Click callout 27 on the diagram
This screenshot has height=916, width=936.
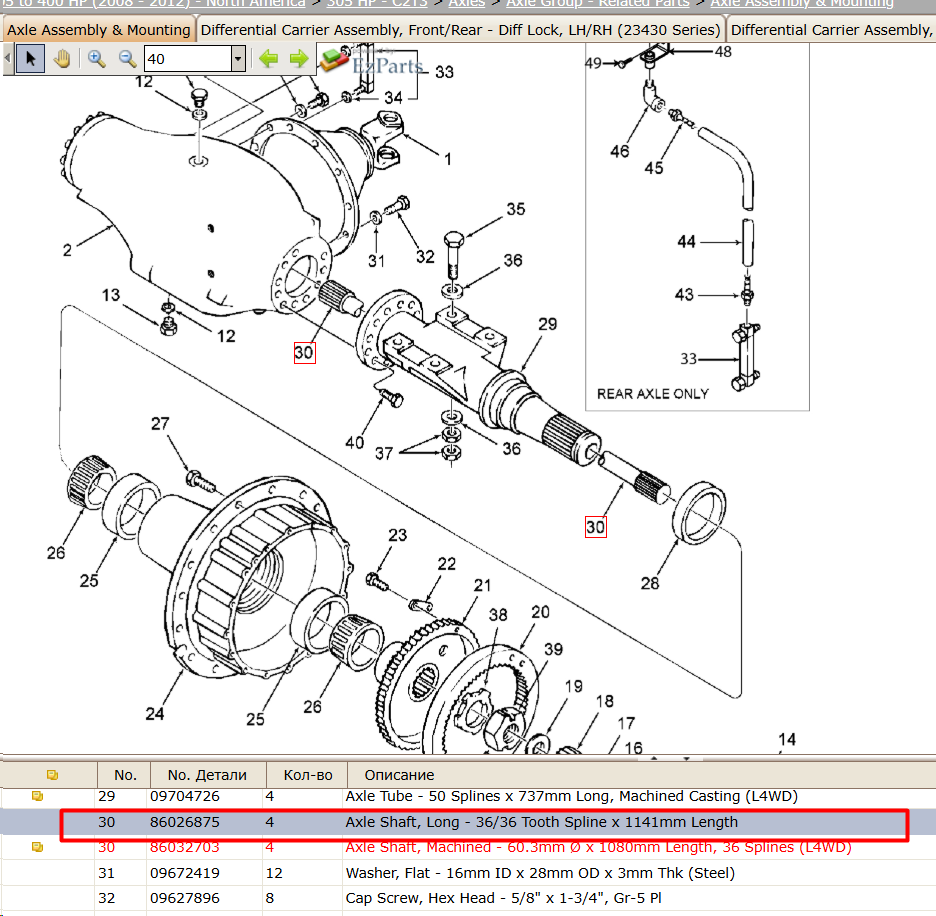pyautogui.click(x=160, y=424)
